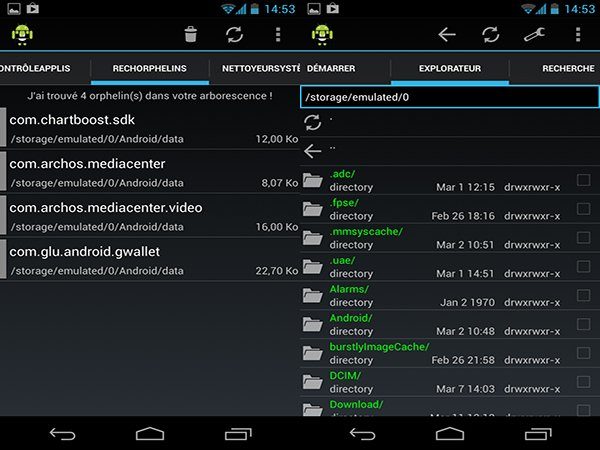600x450 pixels.
Task: Open overflow menu in left screen toolbar
Action: [278, 34]
